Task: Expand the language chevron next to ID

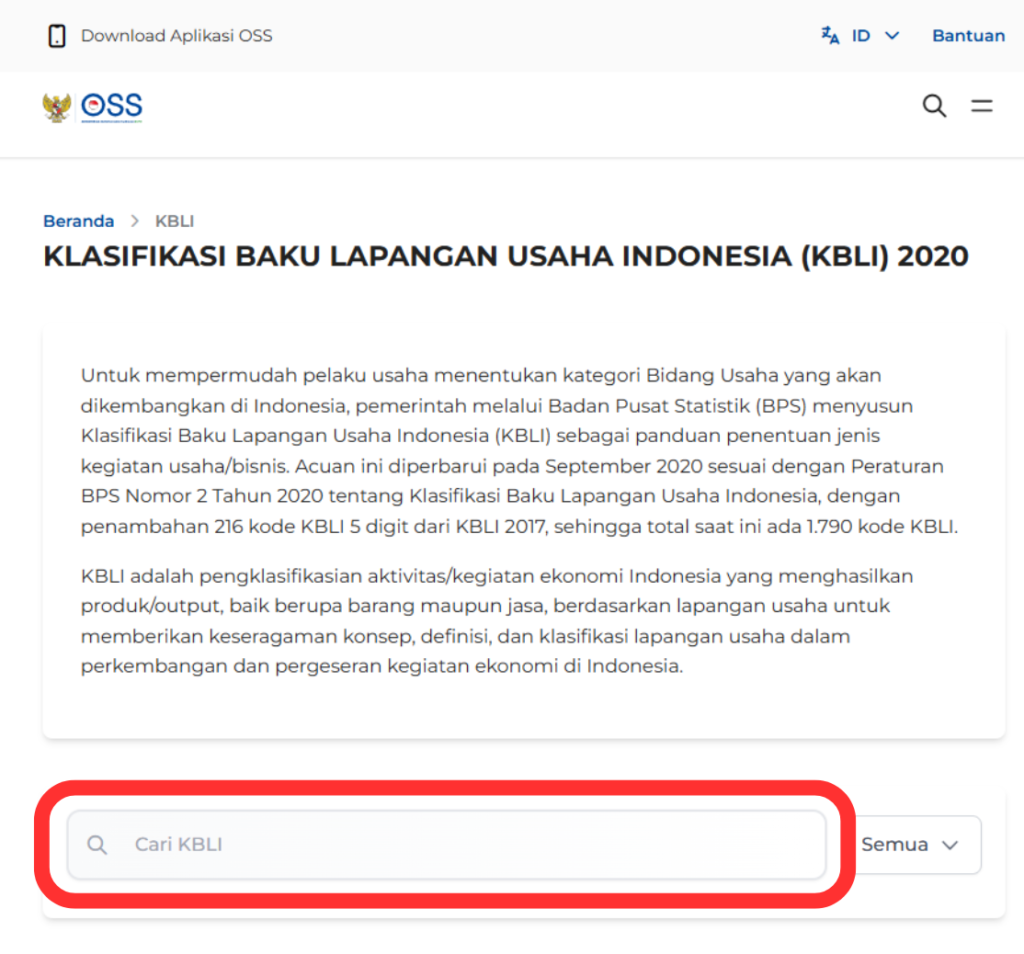Action: (892, 36)
